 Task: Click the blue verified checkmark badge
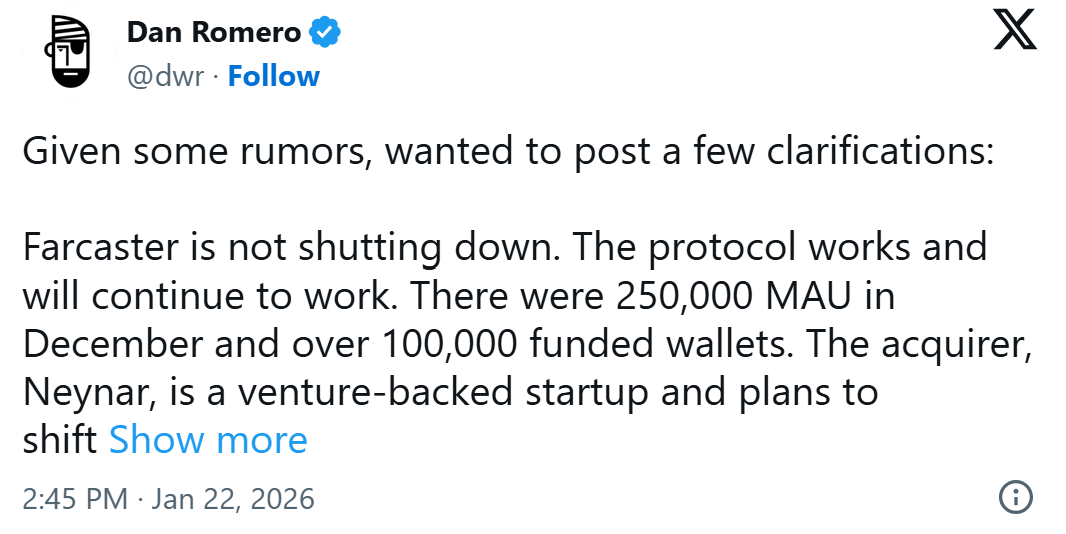(325, 32)
